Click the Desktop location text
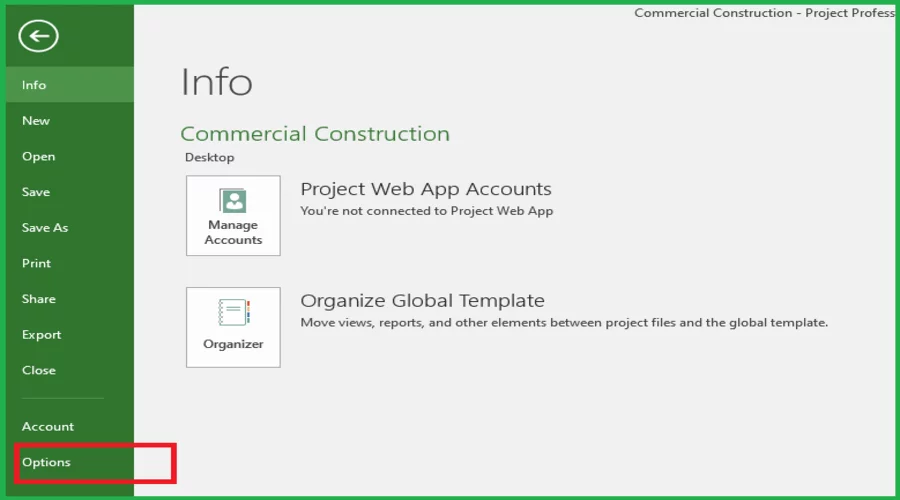 click(210, 157)
